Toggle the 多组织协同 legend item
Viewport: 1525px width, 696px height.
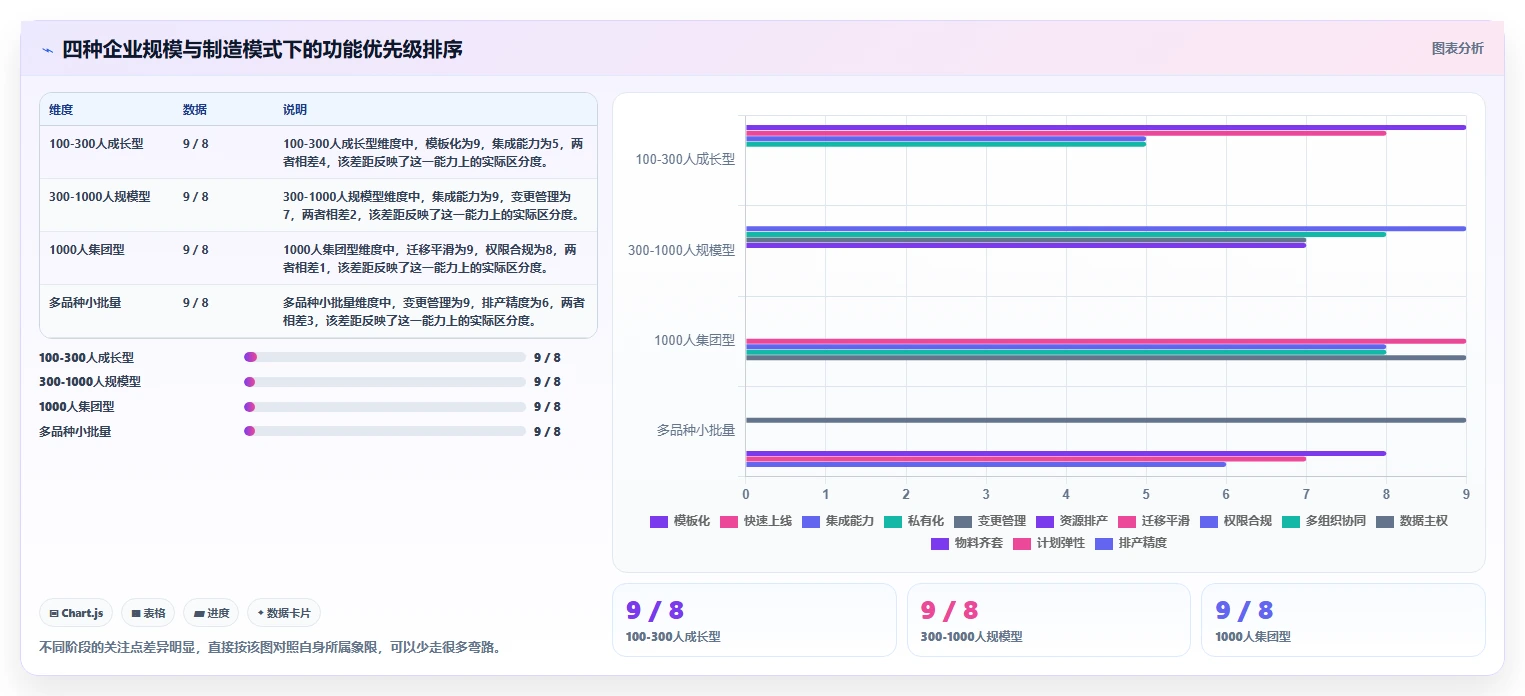1324,521
